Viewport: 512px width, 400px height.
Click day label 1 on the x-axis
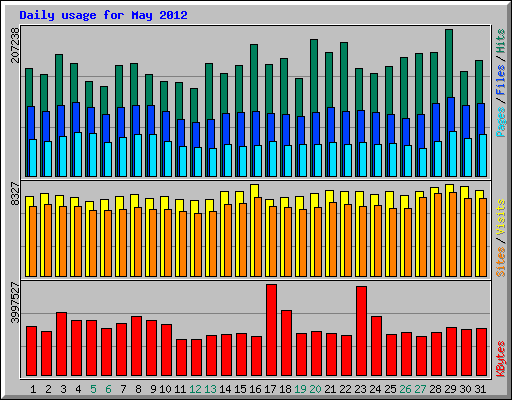pyautogui.click(x=33, y=389)
